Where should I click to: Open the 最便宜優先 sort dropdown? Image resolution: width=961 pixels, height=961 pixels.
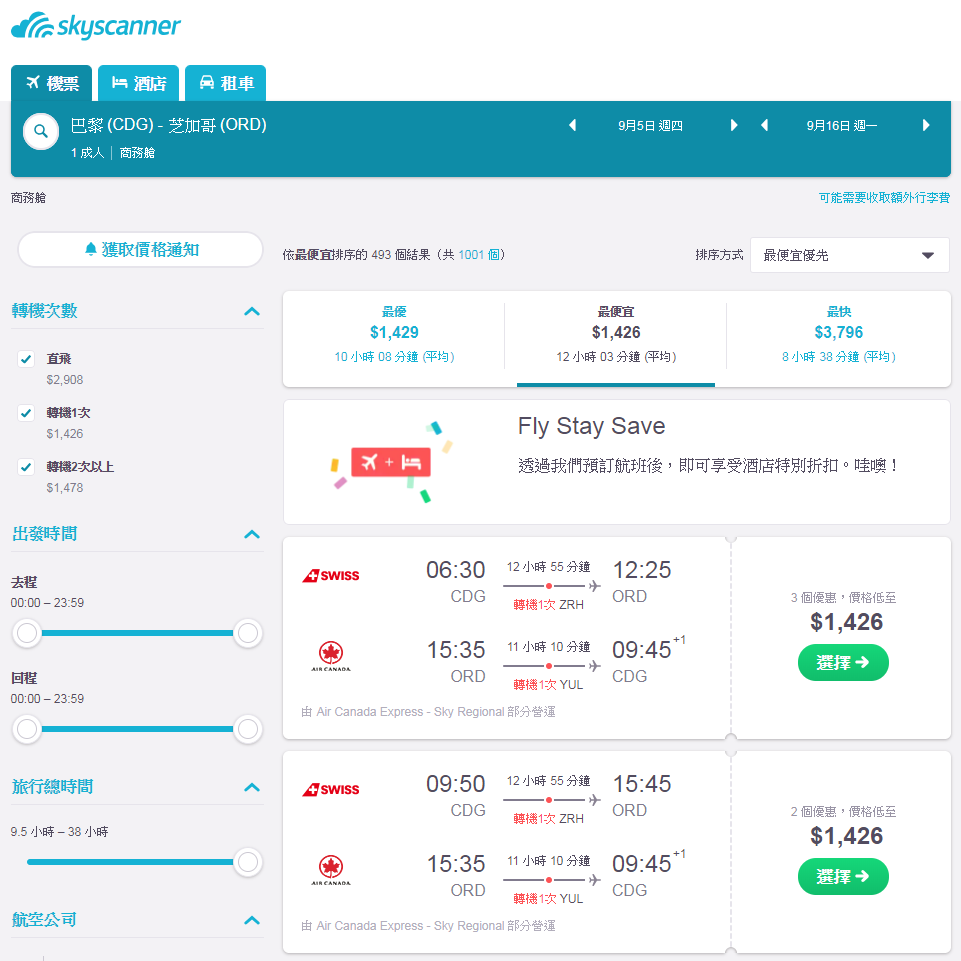(x=849, y=255)
